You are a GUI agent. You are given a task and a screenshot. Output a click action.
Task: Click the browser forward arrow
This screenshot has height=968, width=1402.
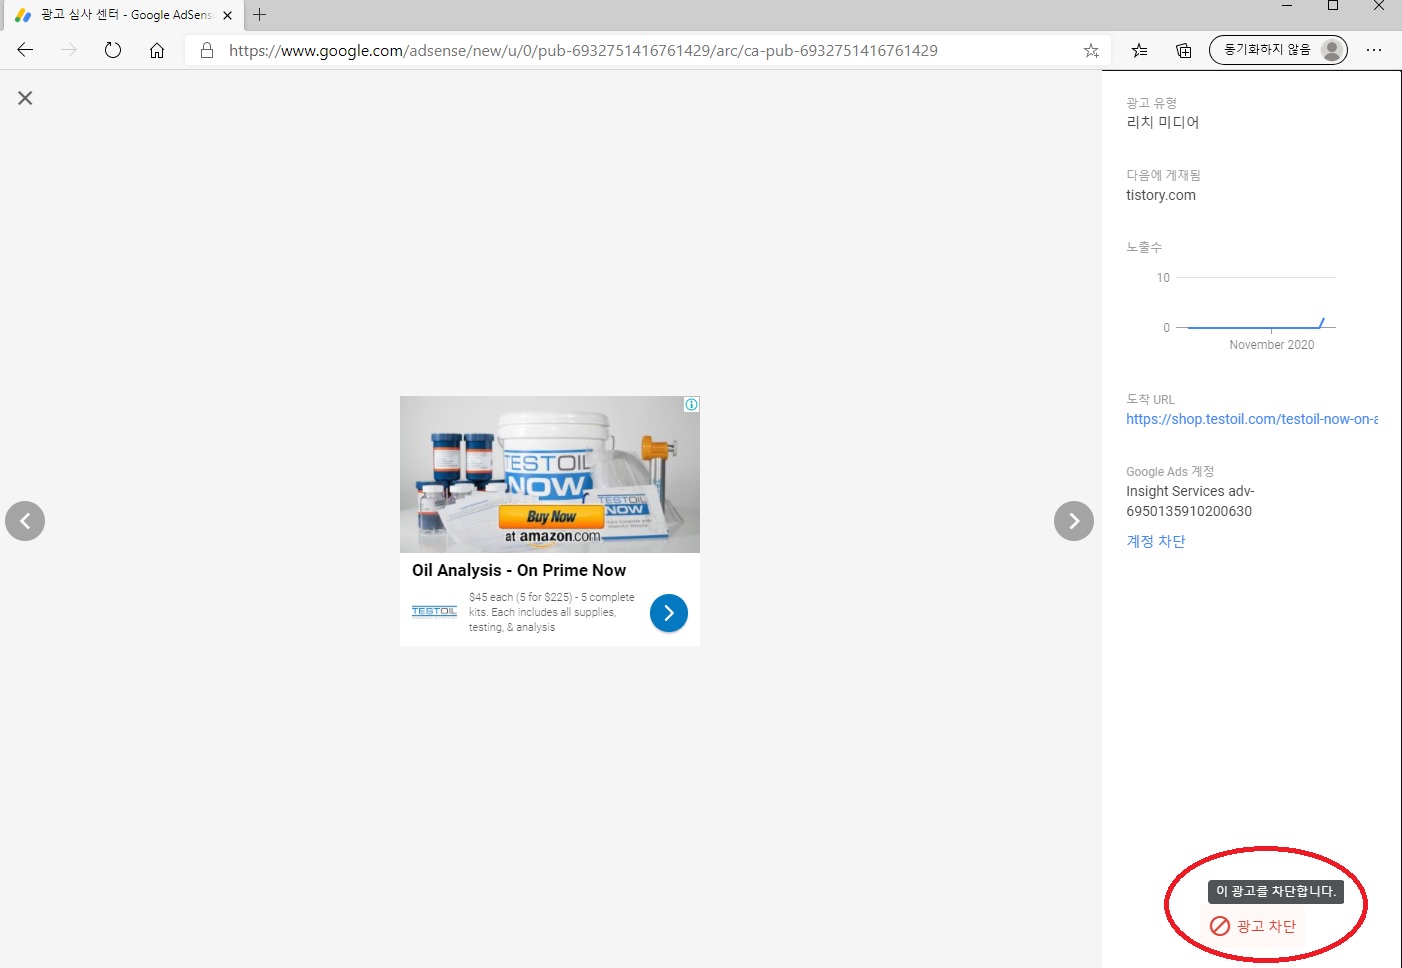point(69,50)
